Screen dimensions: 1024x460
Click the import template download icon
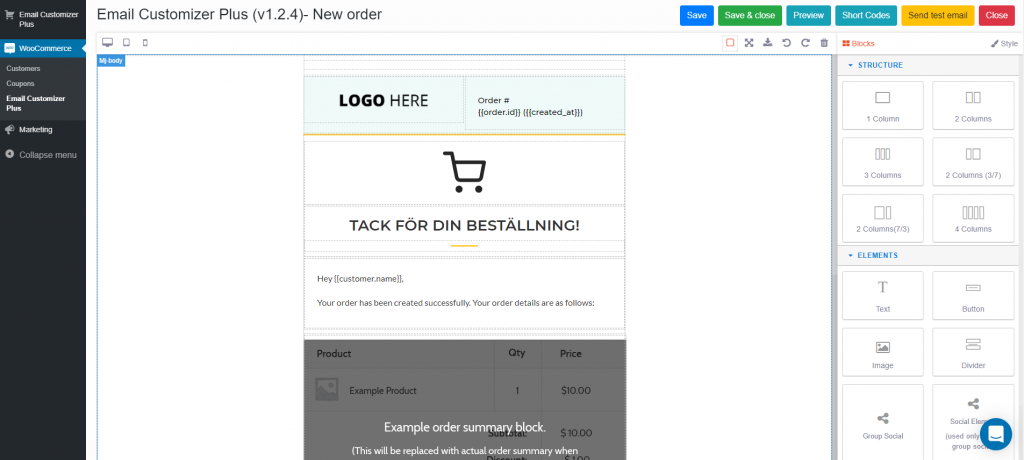(x=768, y=42)
